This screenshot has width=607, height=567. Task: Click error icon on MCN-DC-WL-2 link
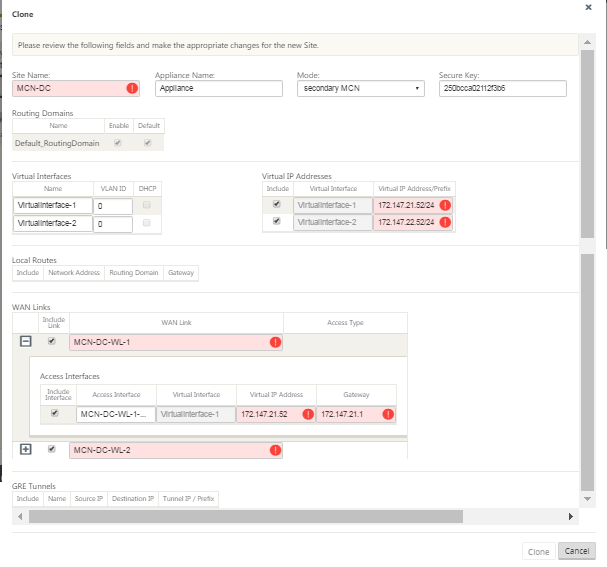[275, 450]
